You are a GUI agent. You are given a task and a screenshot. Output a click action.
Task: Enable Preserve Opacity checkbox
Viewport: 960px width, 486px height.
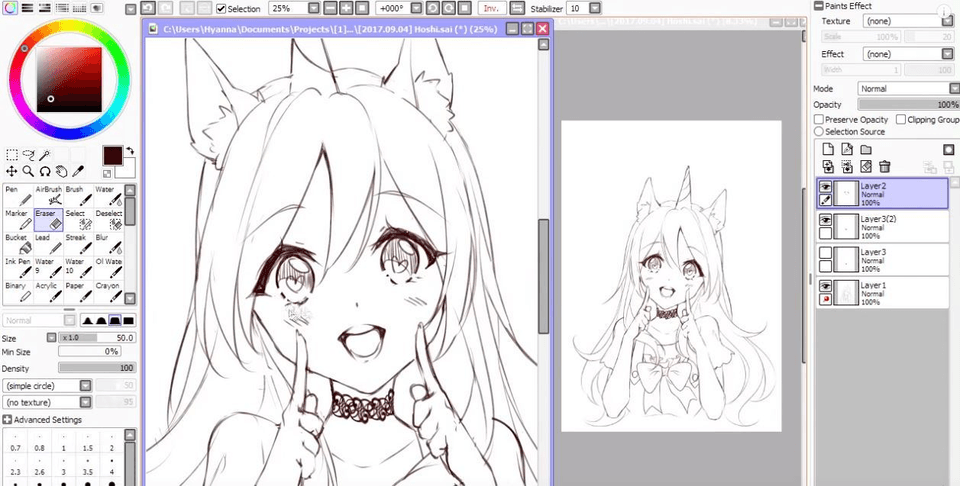click(x=819, y=119)
